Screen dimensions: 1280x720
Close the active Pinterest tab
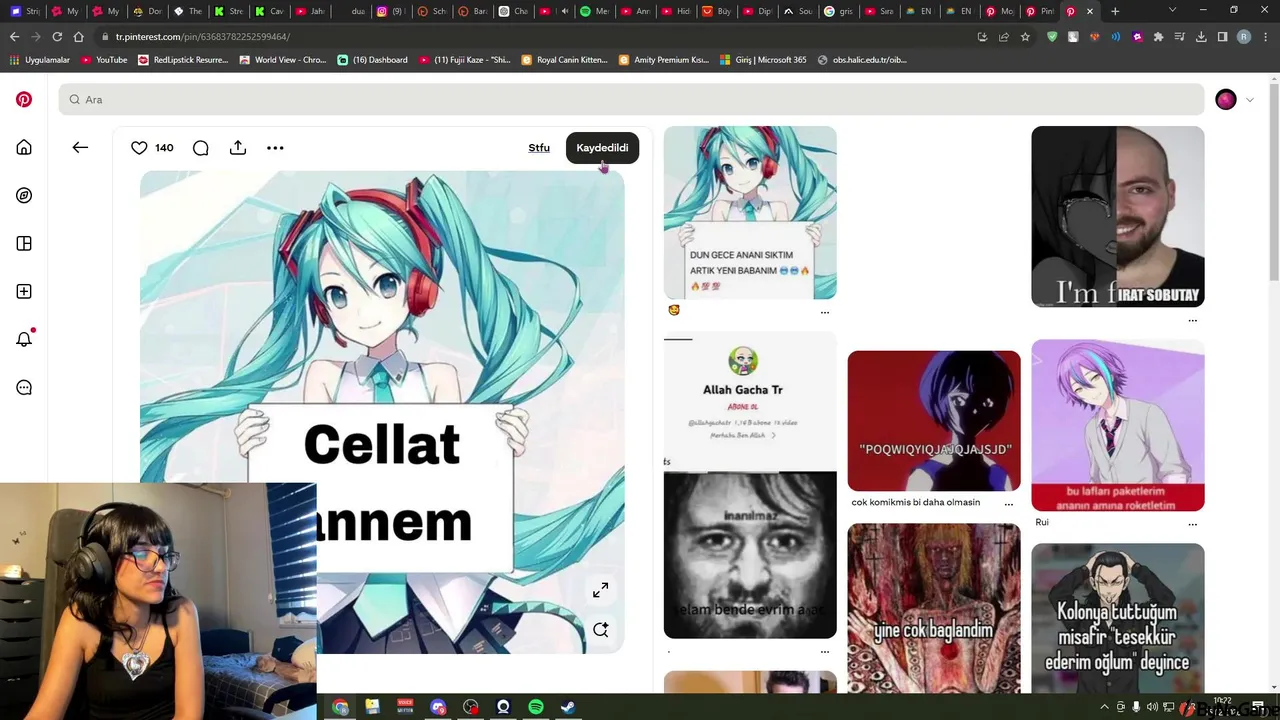click(x=1090, y=11)
